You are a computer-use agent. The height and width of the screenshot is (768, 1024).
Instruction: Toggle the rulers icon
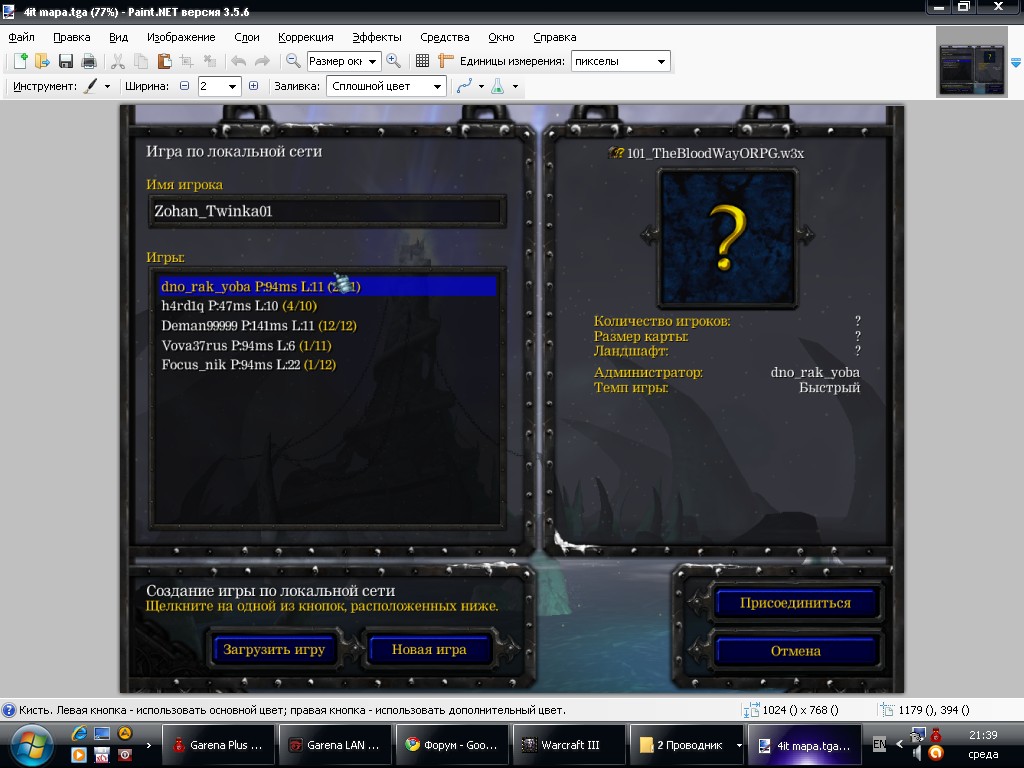445,61
